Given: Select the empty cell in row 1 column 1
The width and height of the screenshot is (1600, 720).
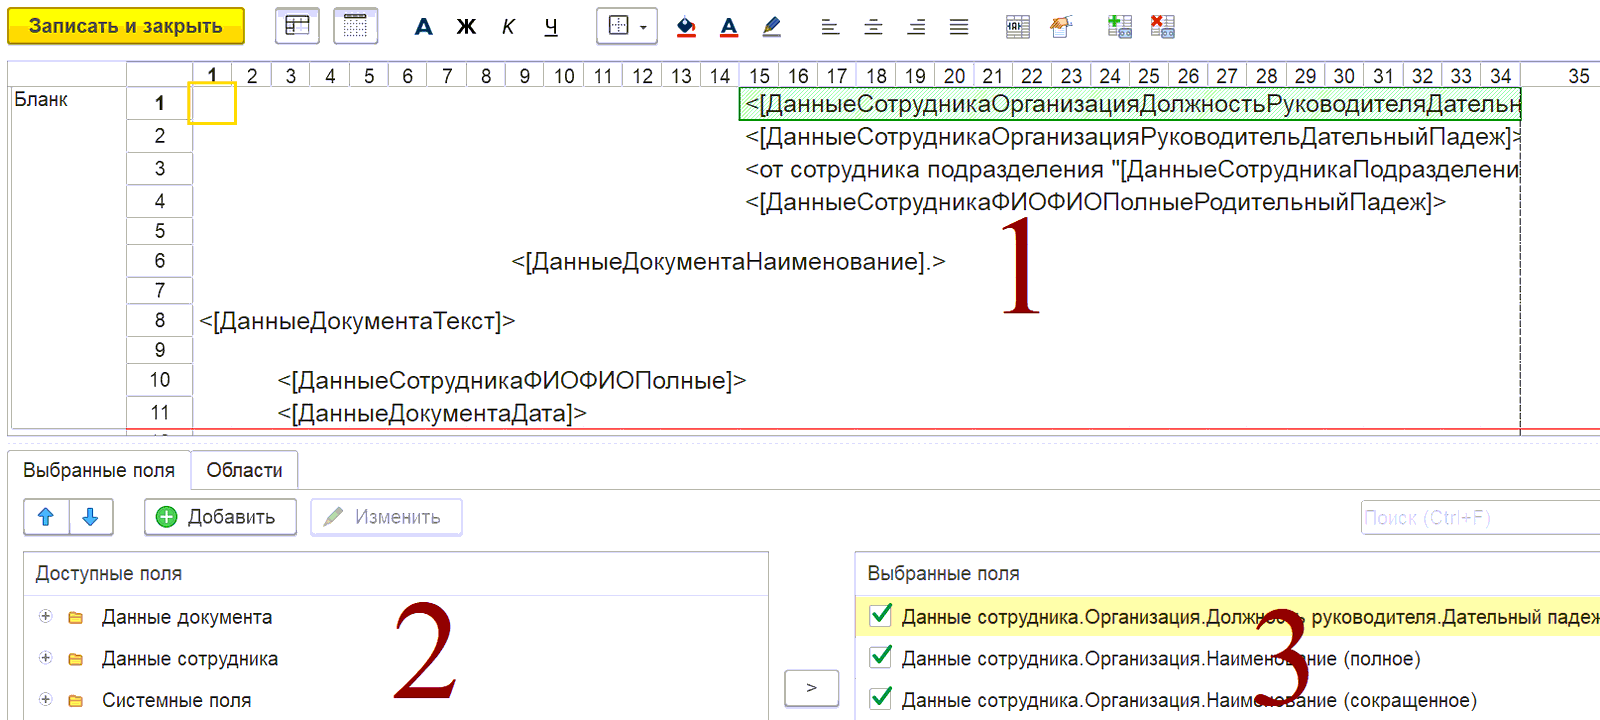Looking at the screenshot, I should coord(212,103).
